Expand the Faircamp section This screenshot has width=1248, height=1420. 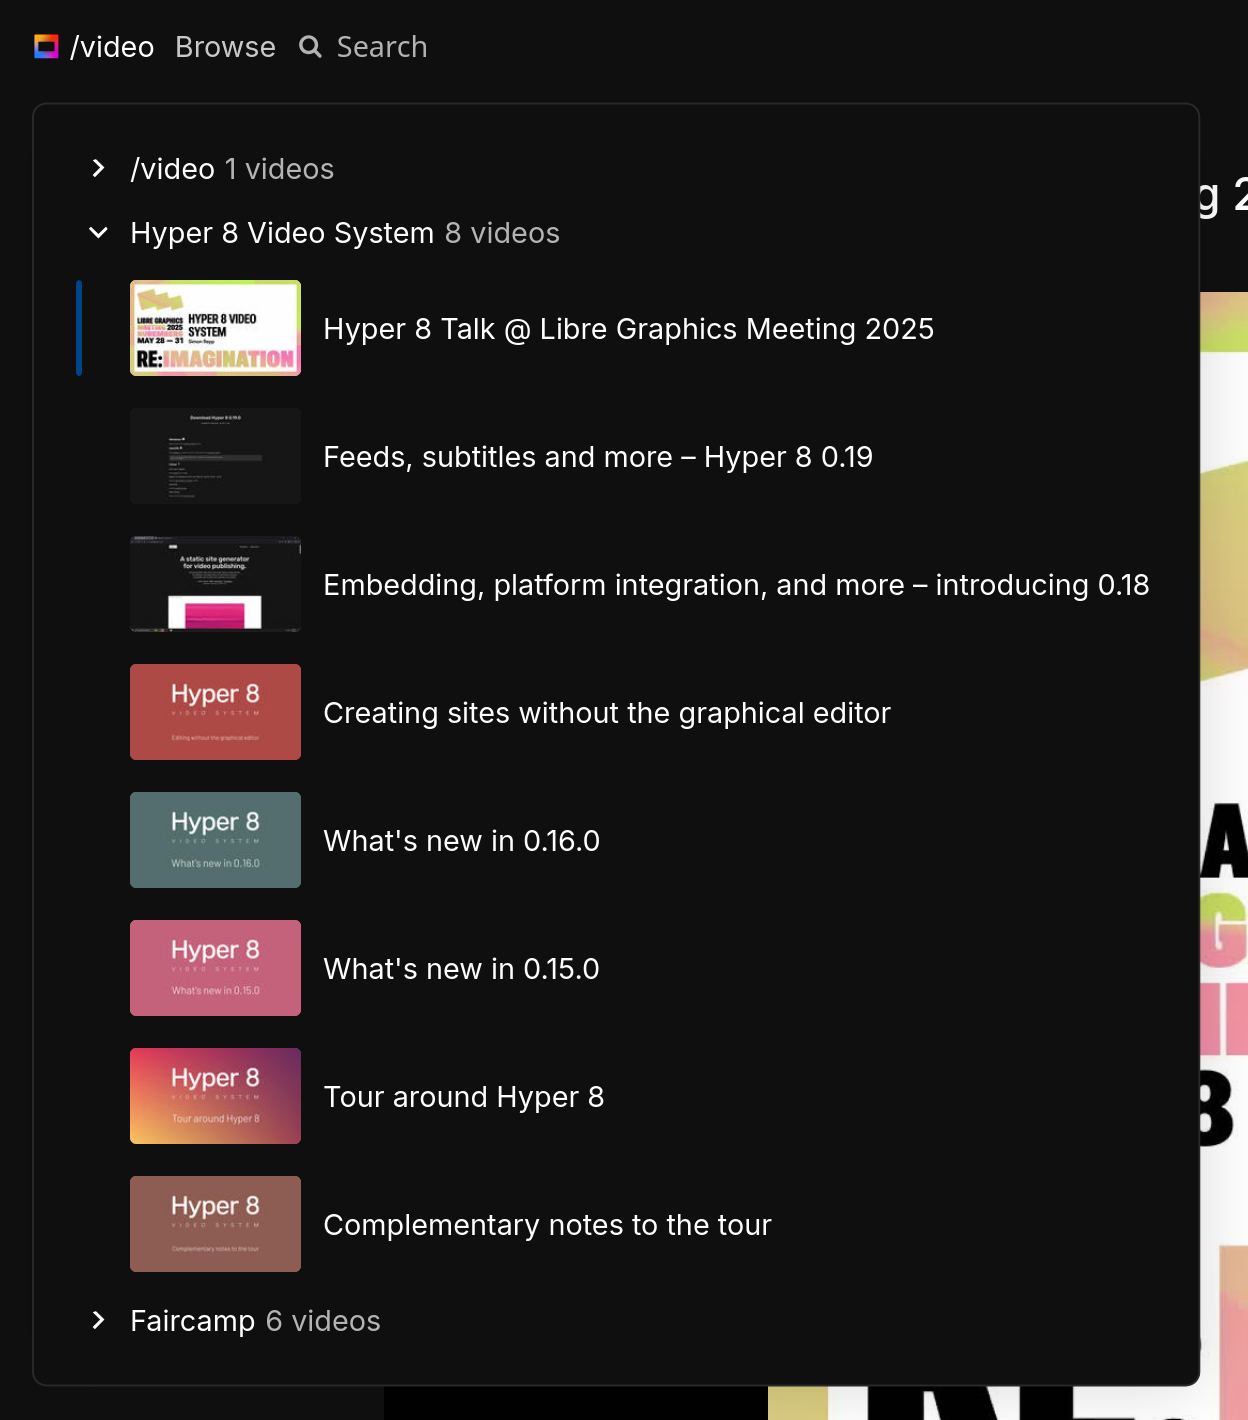point(99,1320)
